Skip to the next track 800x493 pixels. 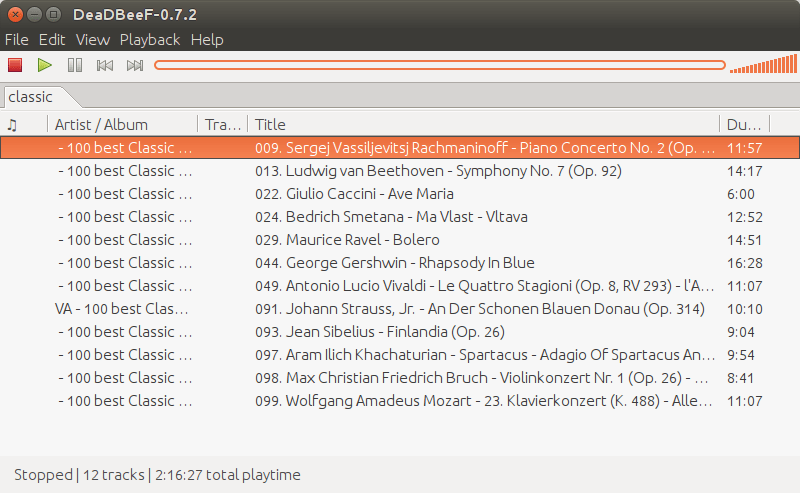135,65
